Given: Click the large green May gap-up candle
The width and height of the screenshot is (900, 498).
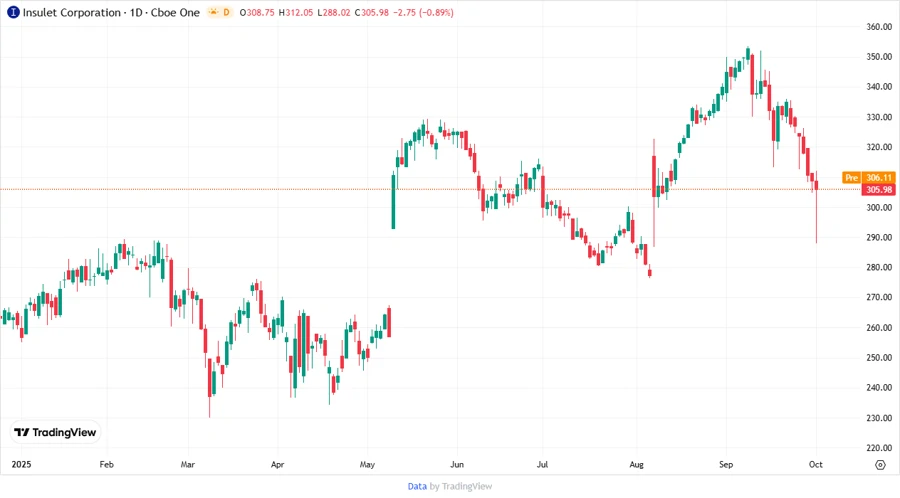Looking at the screenshot, I should click(393, 200).
